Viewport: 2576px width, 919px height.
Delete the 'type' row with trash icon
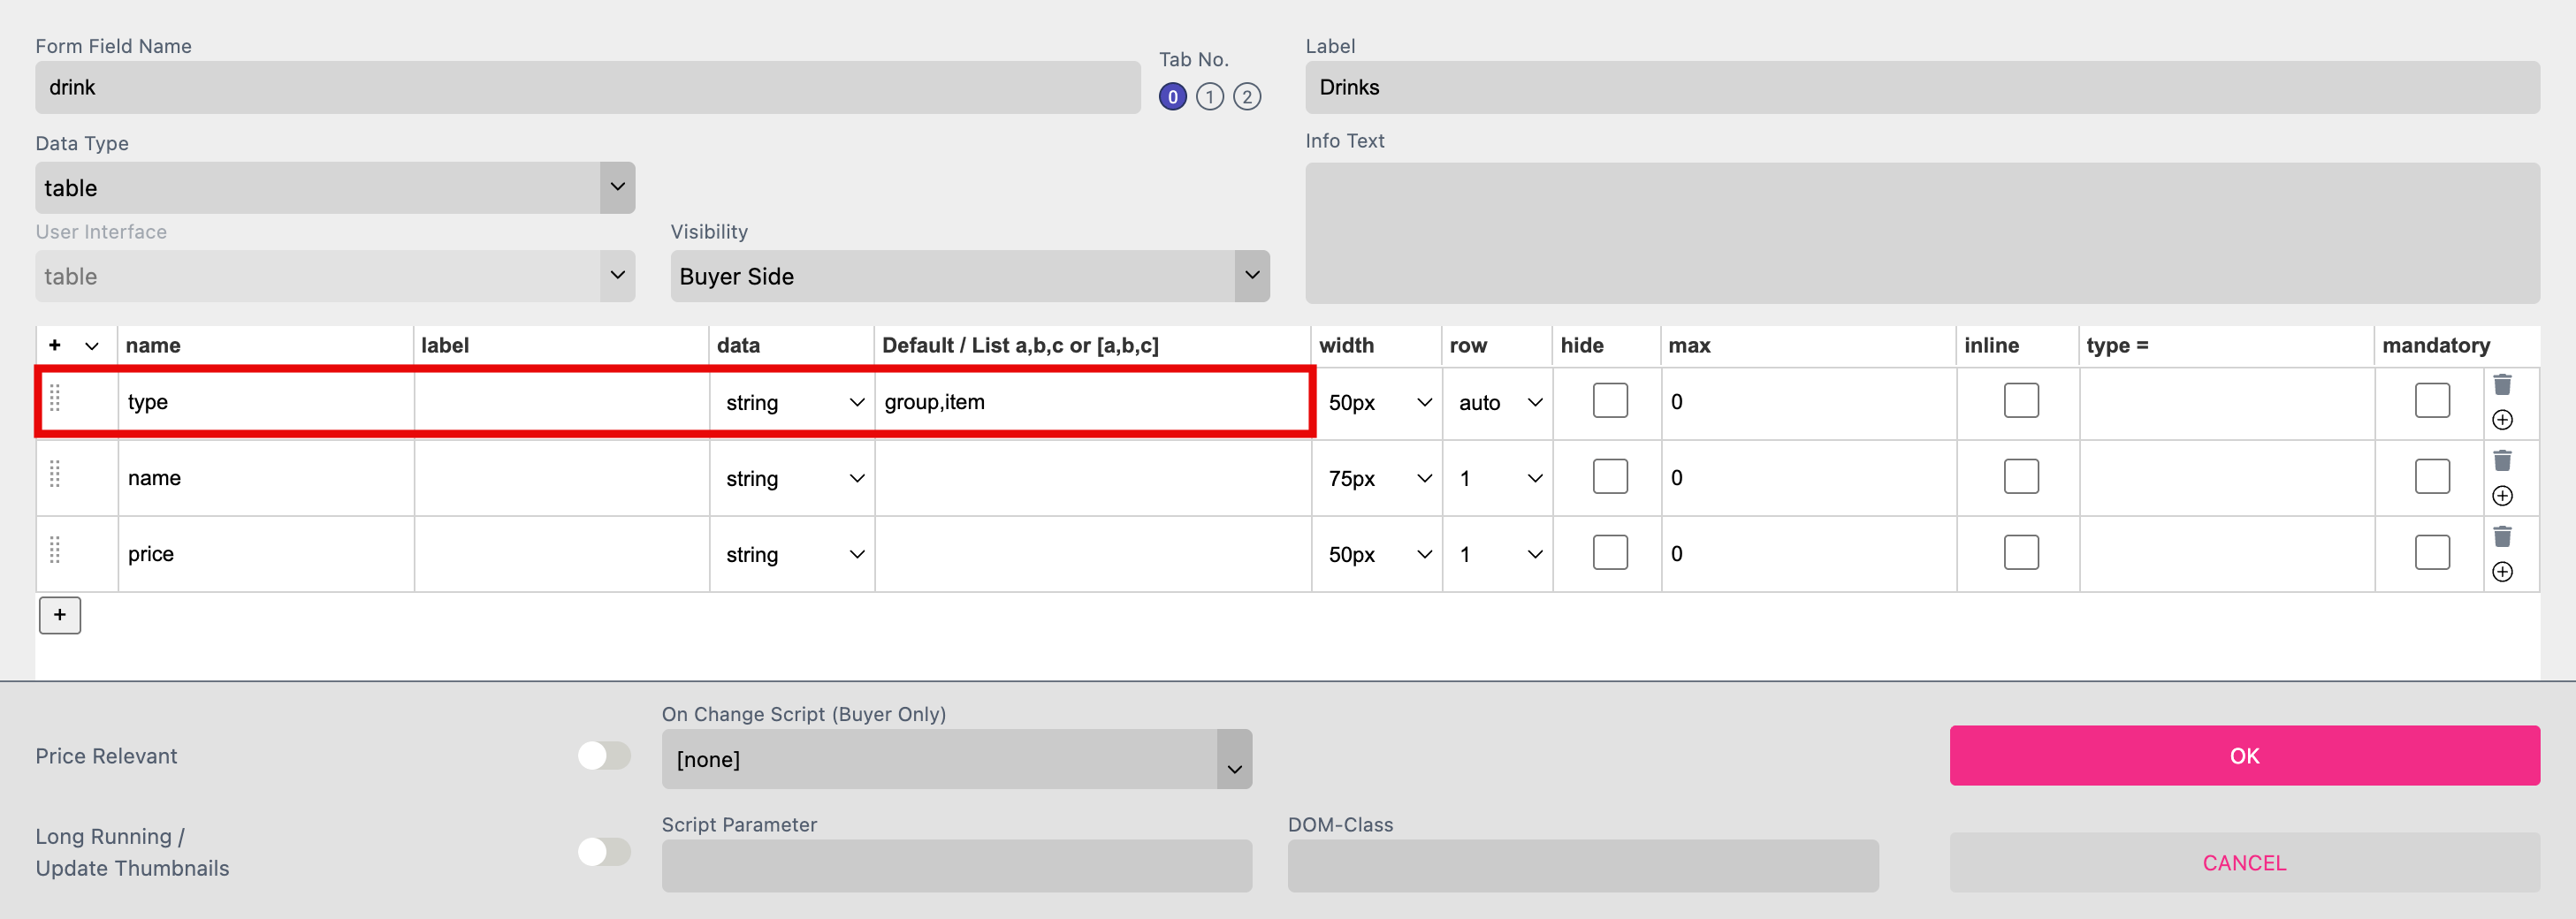[2502, 385]
